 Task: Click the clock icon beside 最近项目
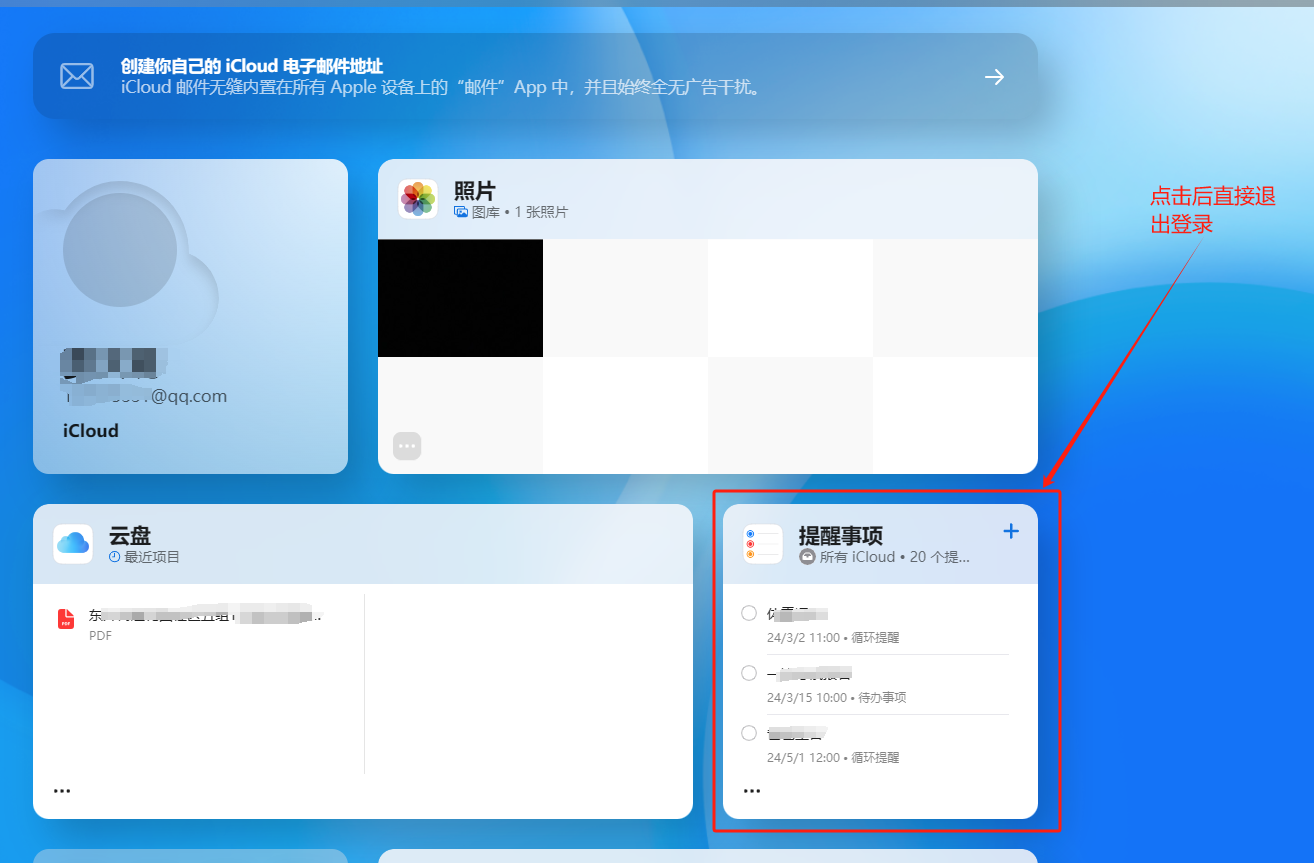pyautogui.click(x=114, y=557)
